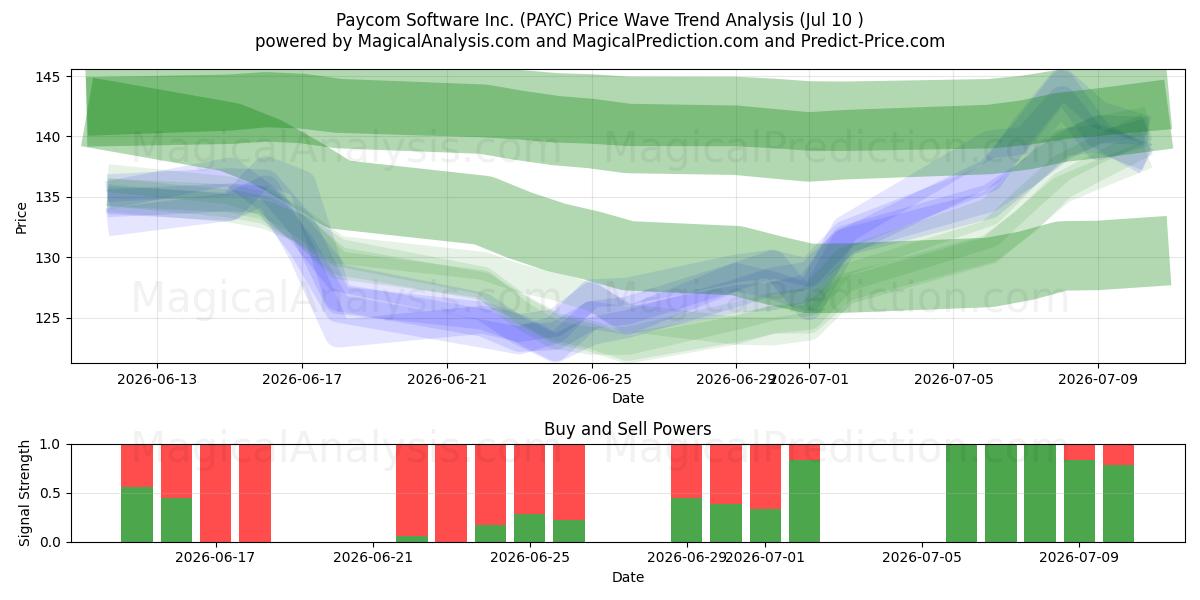Click the 'Date' label under the Buy and Sell chart
This screenshot has width=1200, height=600.
628,577
